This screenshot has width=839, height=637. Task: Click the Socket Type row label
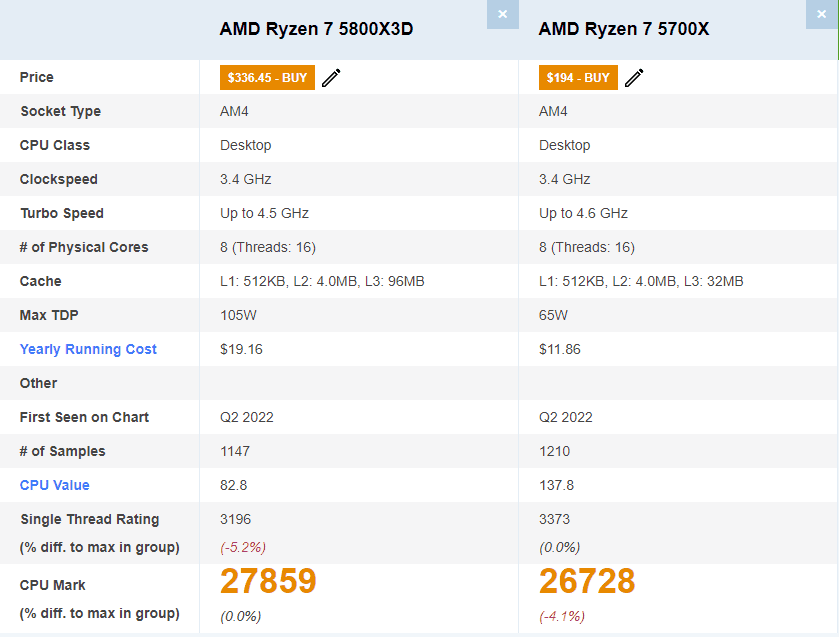tap(60, 111)
